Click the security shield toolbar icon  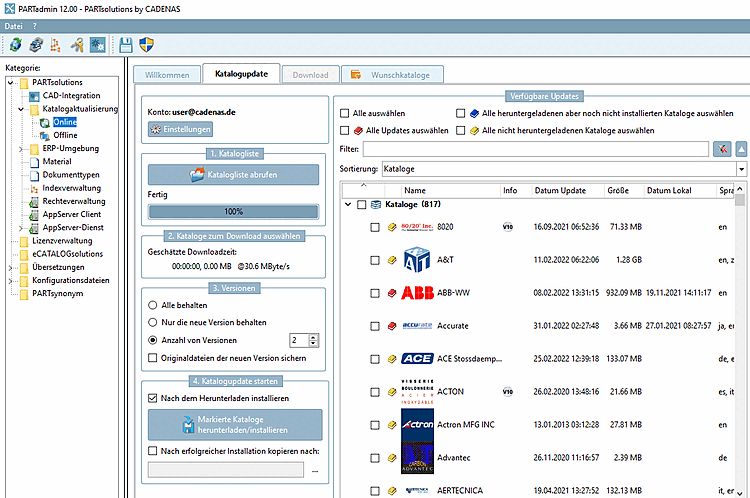coord(146,45)
